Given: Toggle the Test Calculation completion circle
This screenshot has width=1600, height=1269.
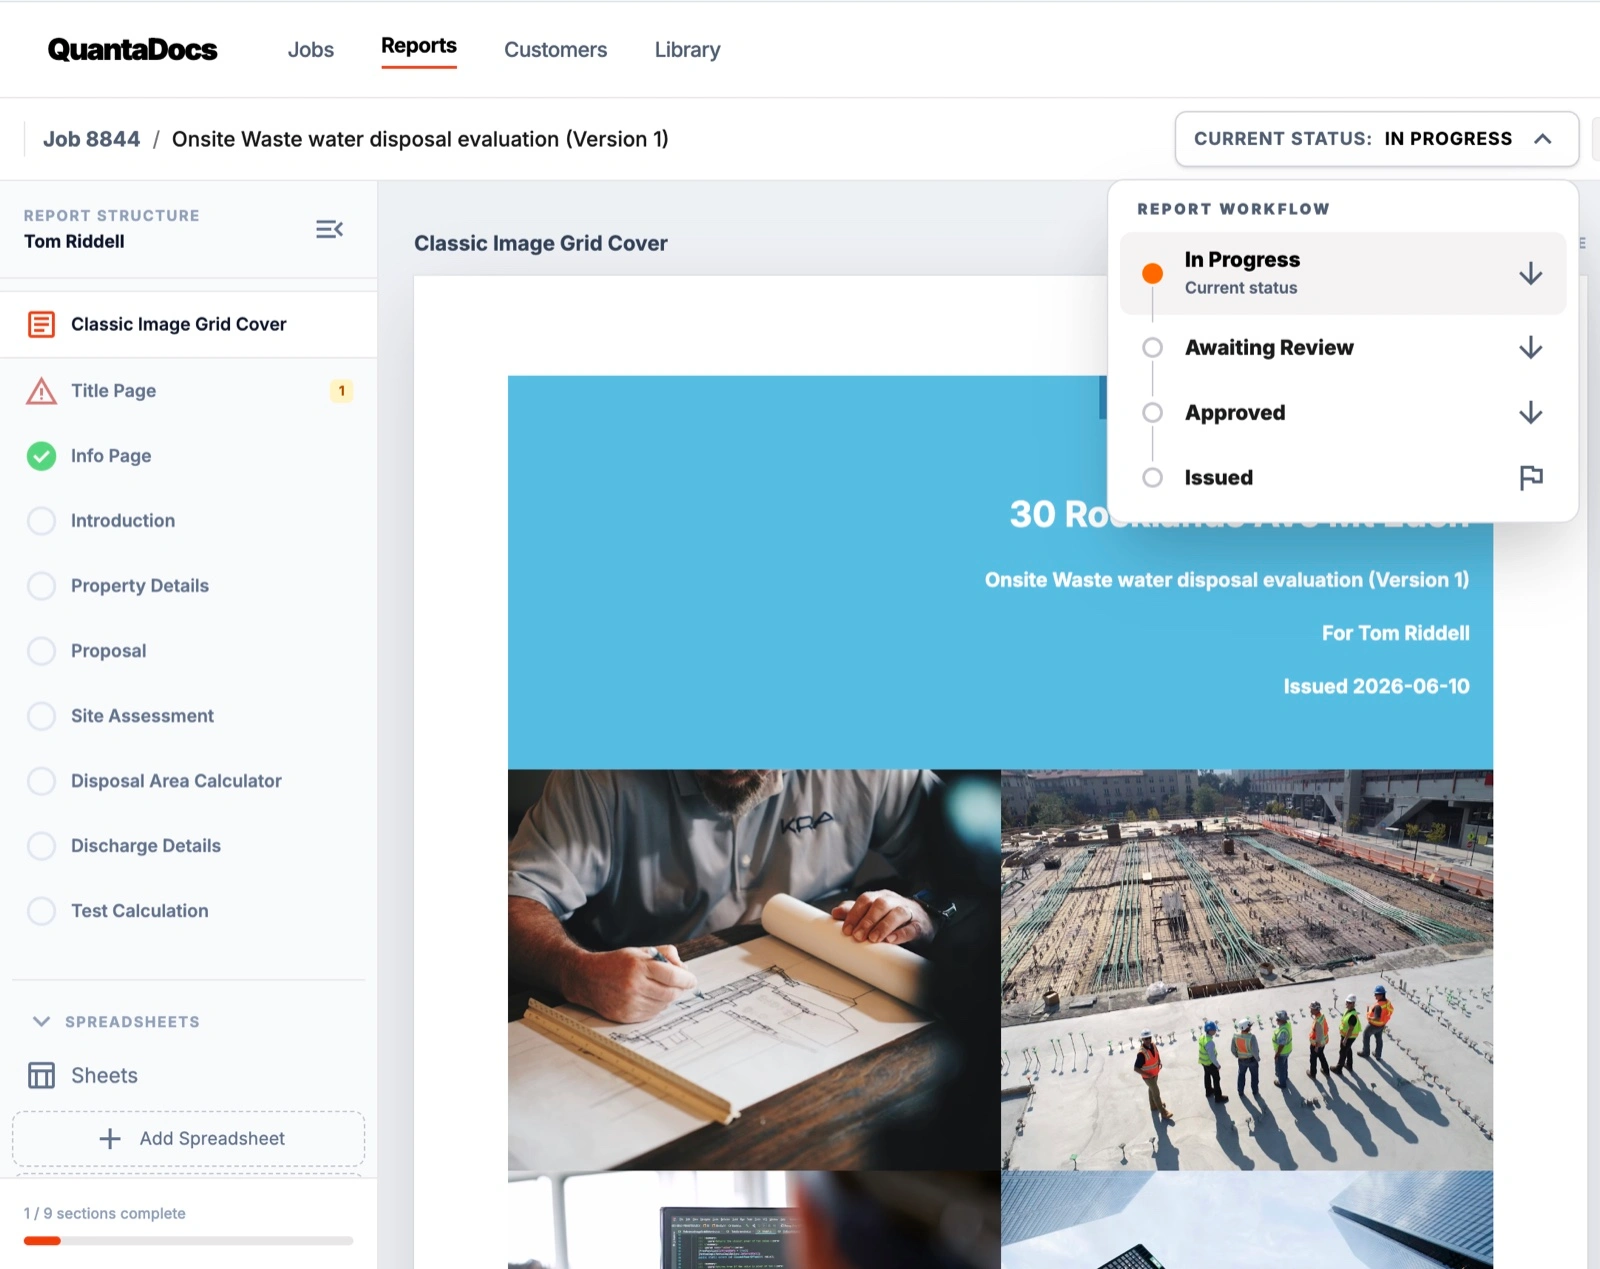Looking at the screenshot, I should pyautogui.click(x=41, y=911).
